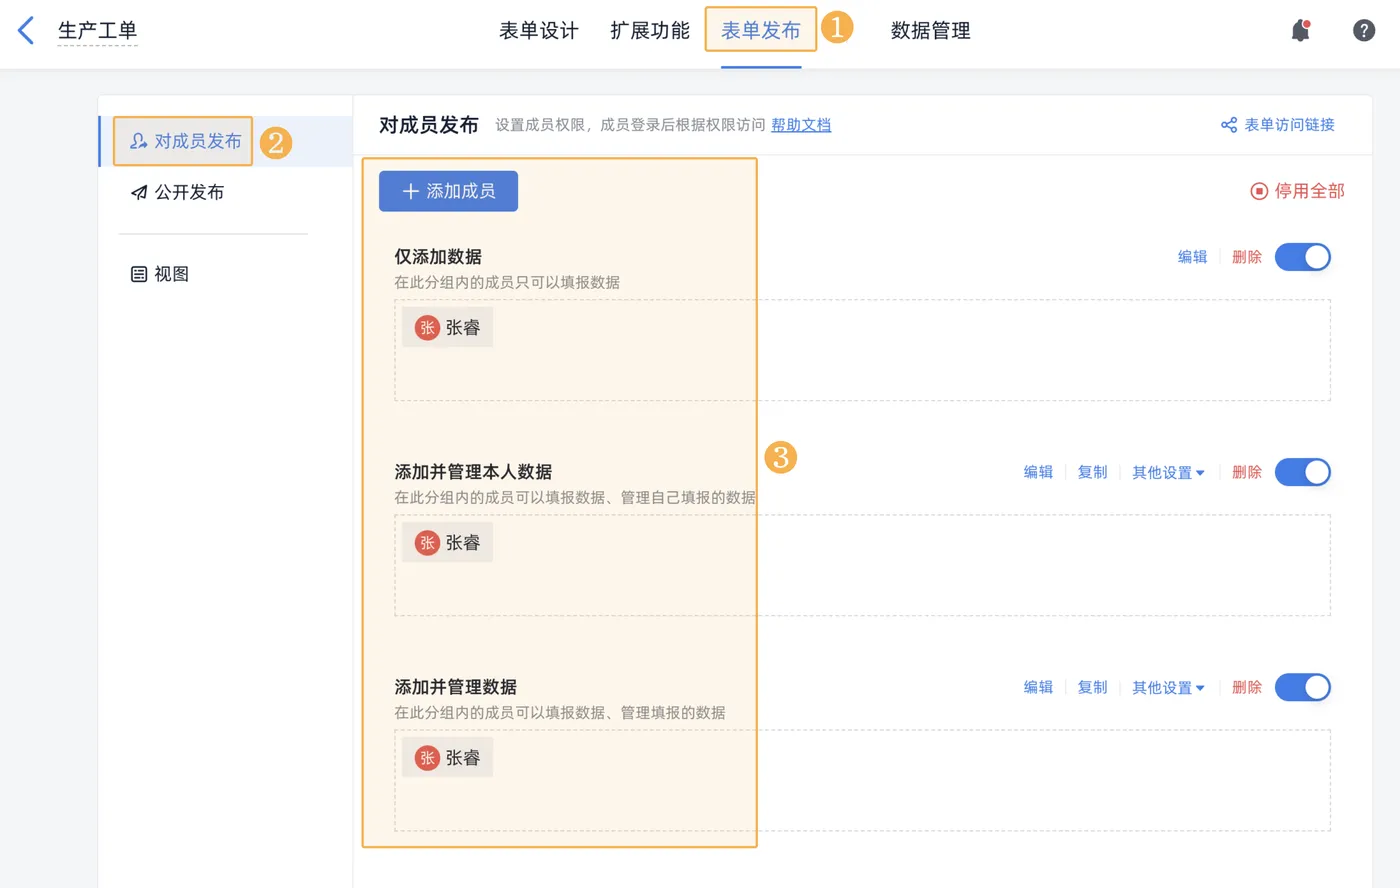Open the 数据管理 tab
1400x888 pixels.
930,31
